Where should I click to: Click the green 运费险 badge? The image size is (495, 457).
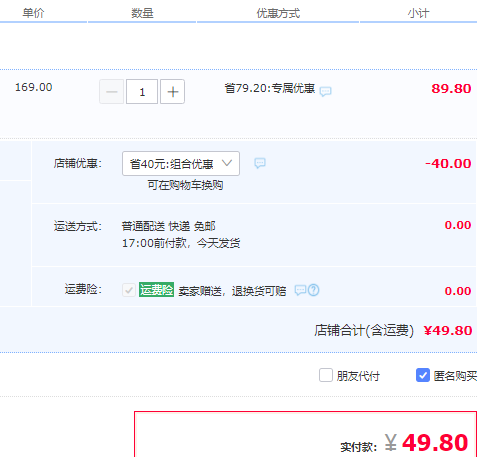click(156, 290)
